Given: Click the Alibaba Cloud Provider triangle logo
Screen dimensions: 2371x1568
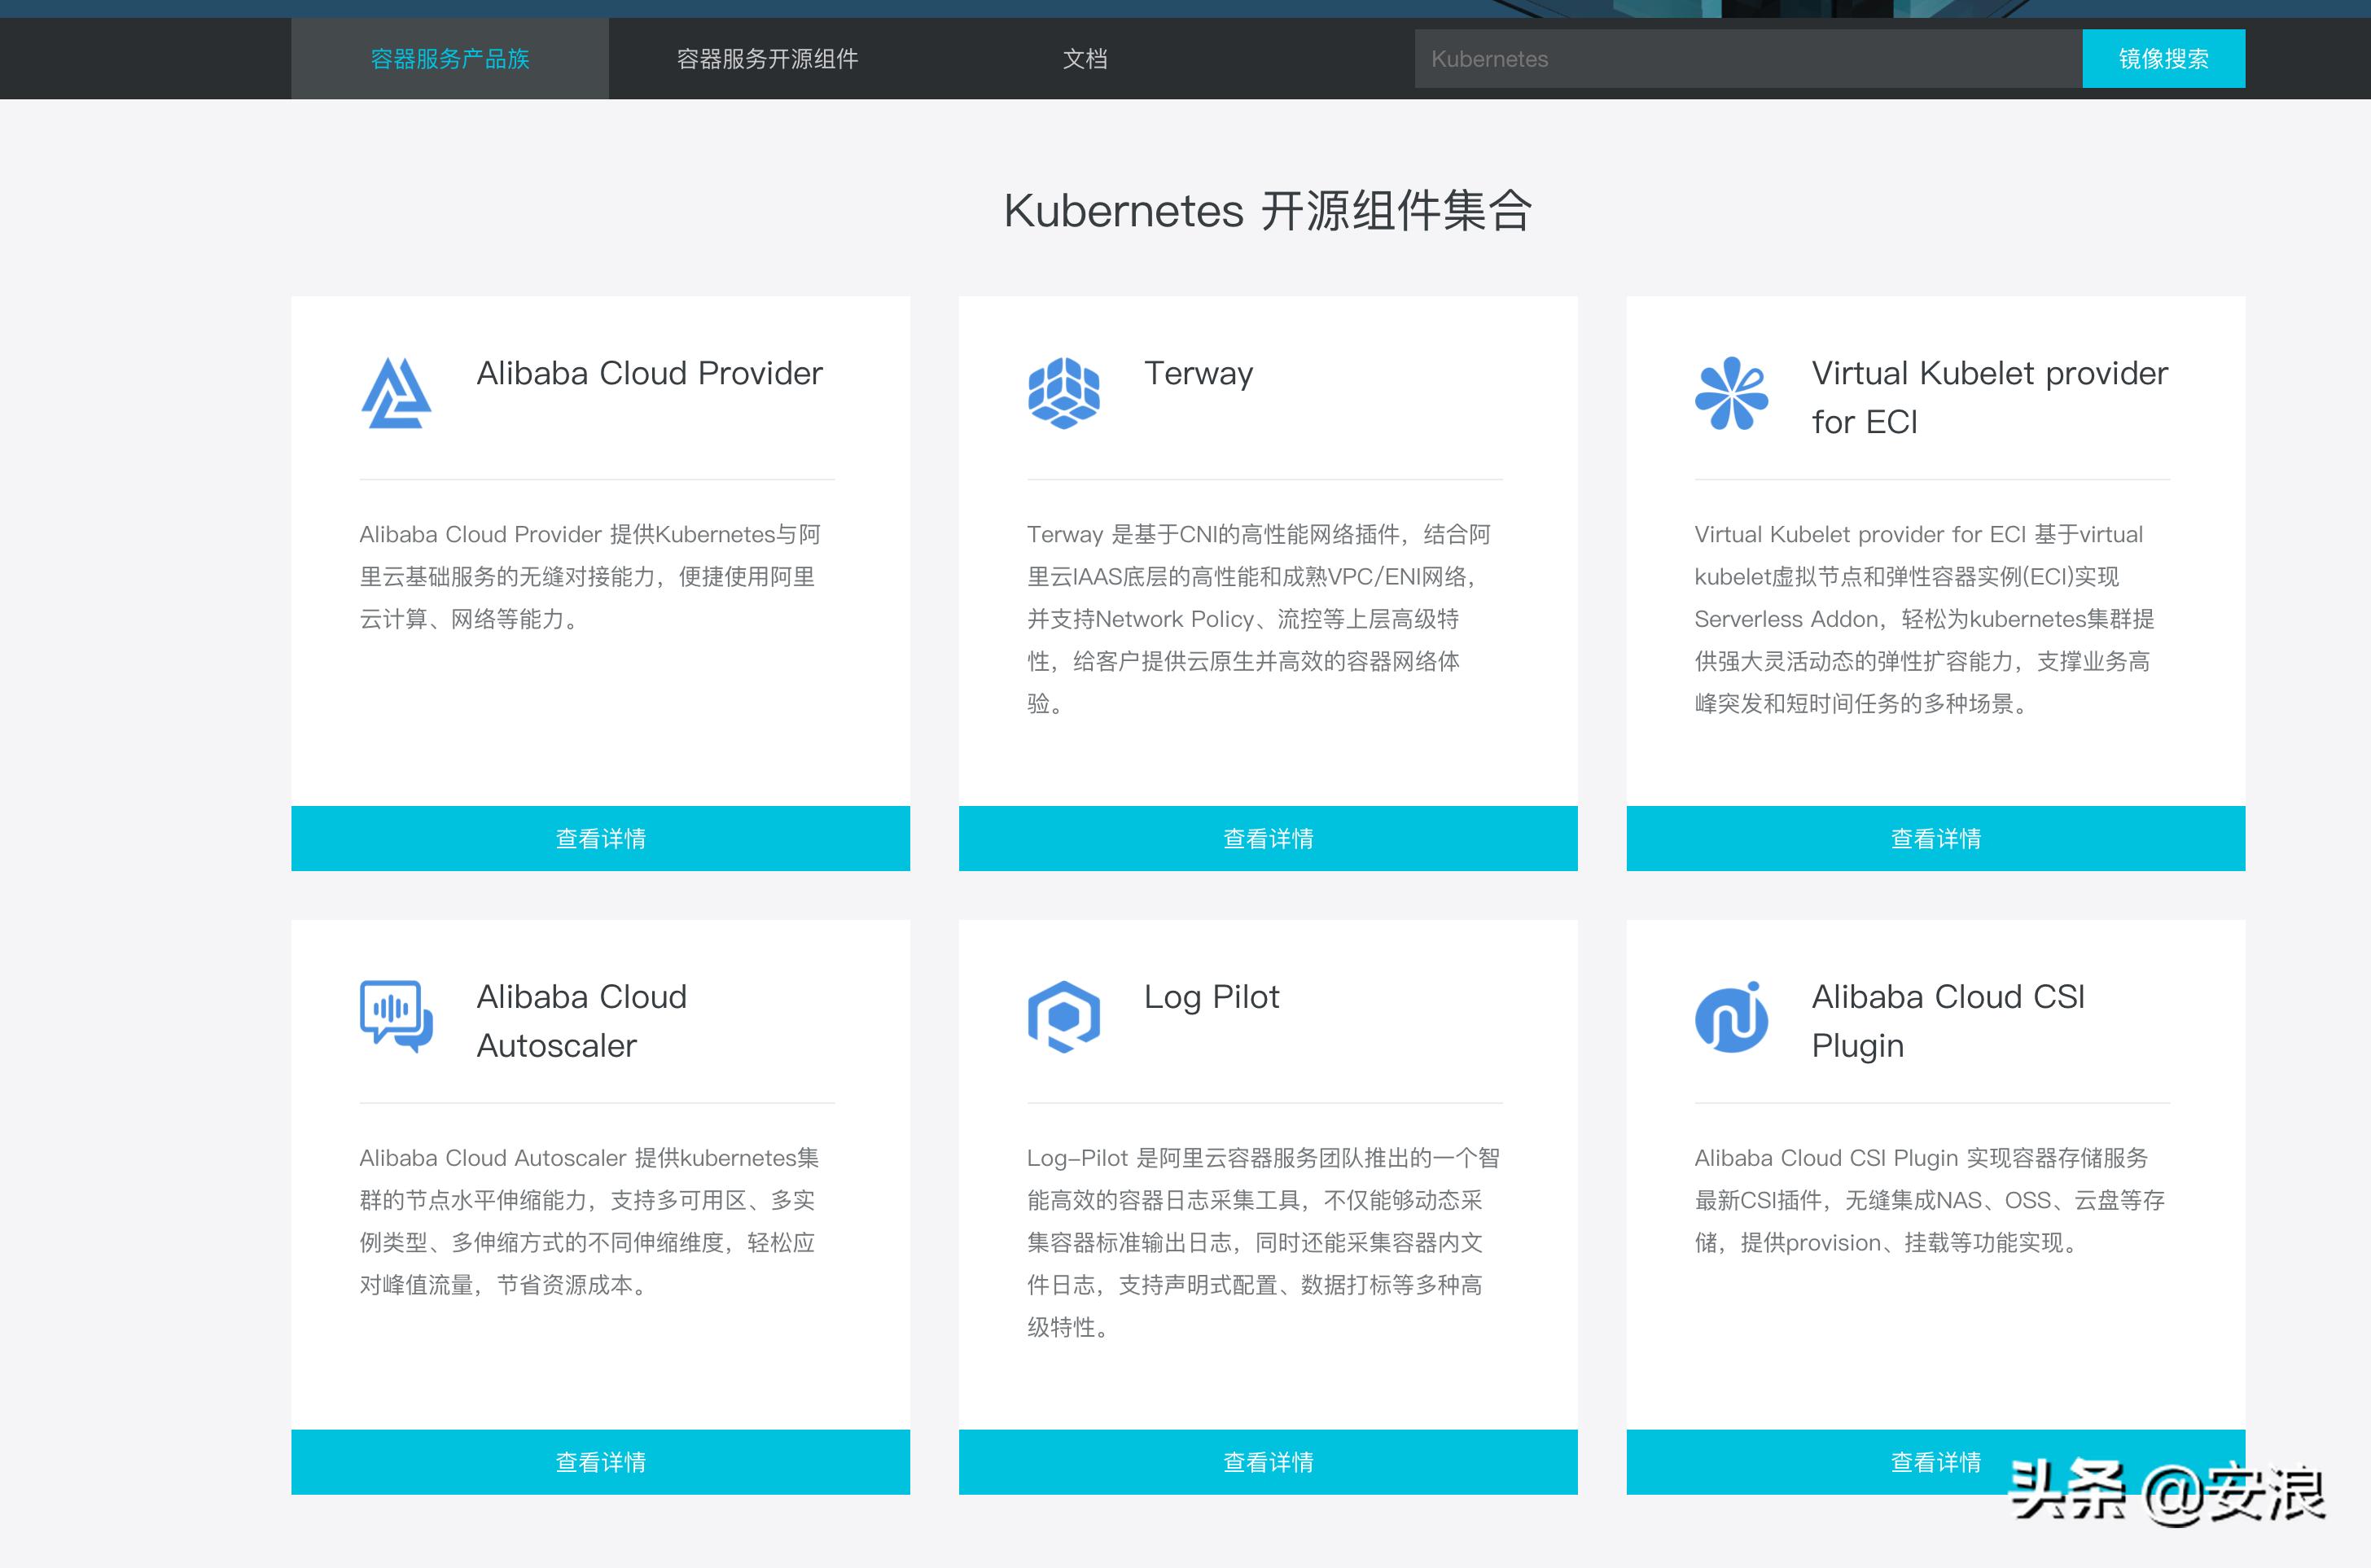Looking at the screenshot, I should (396, 393).
